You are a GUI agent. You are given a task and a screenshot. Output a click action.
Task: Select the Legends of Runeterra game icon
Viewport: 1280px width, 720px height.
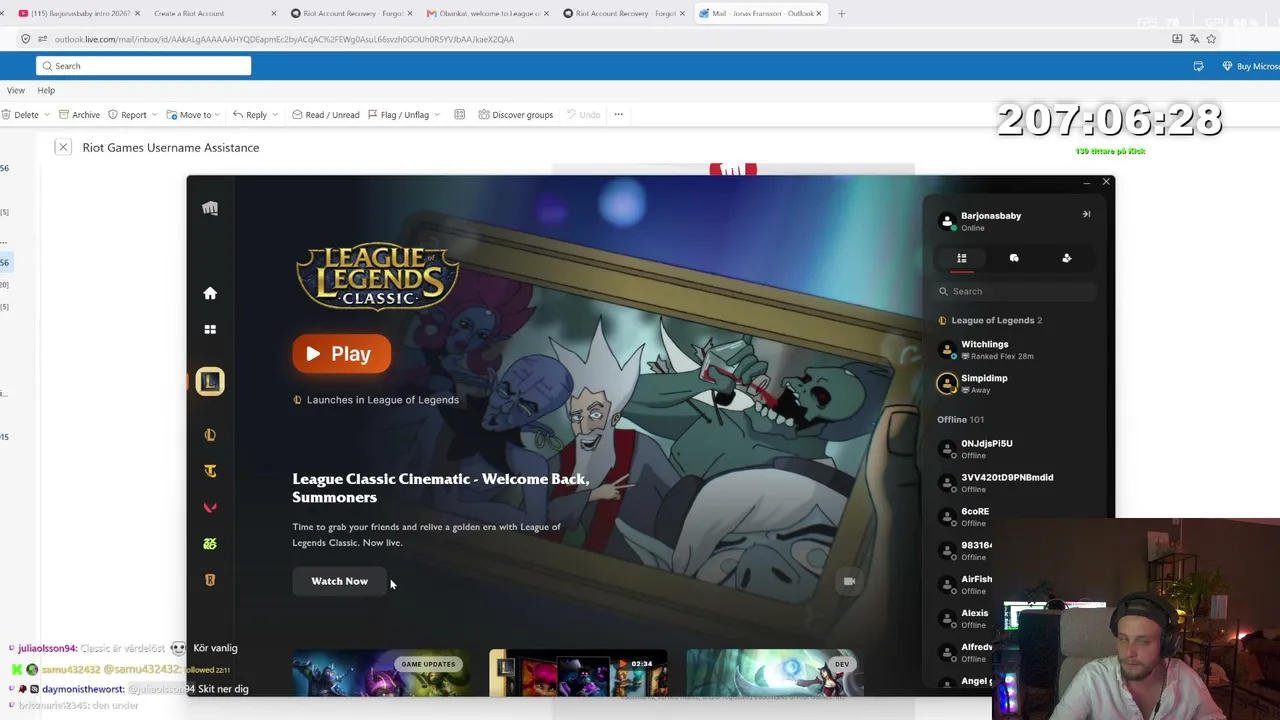(210, 579)
